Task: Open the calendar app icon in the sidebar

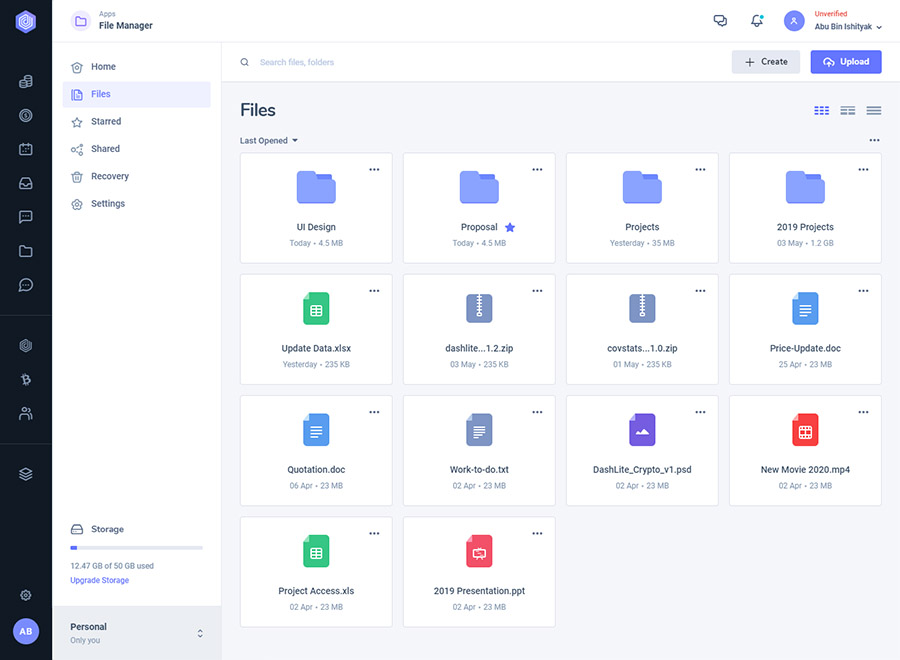Action: [25, 149]
